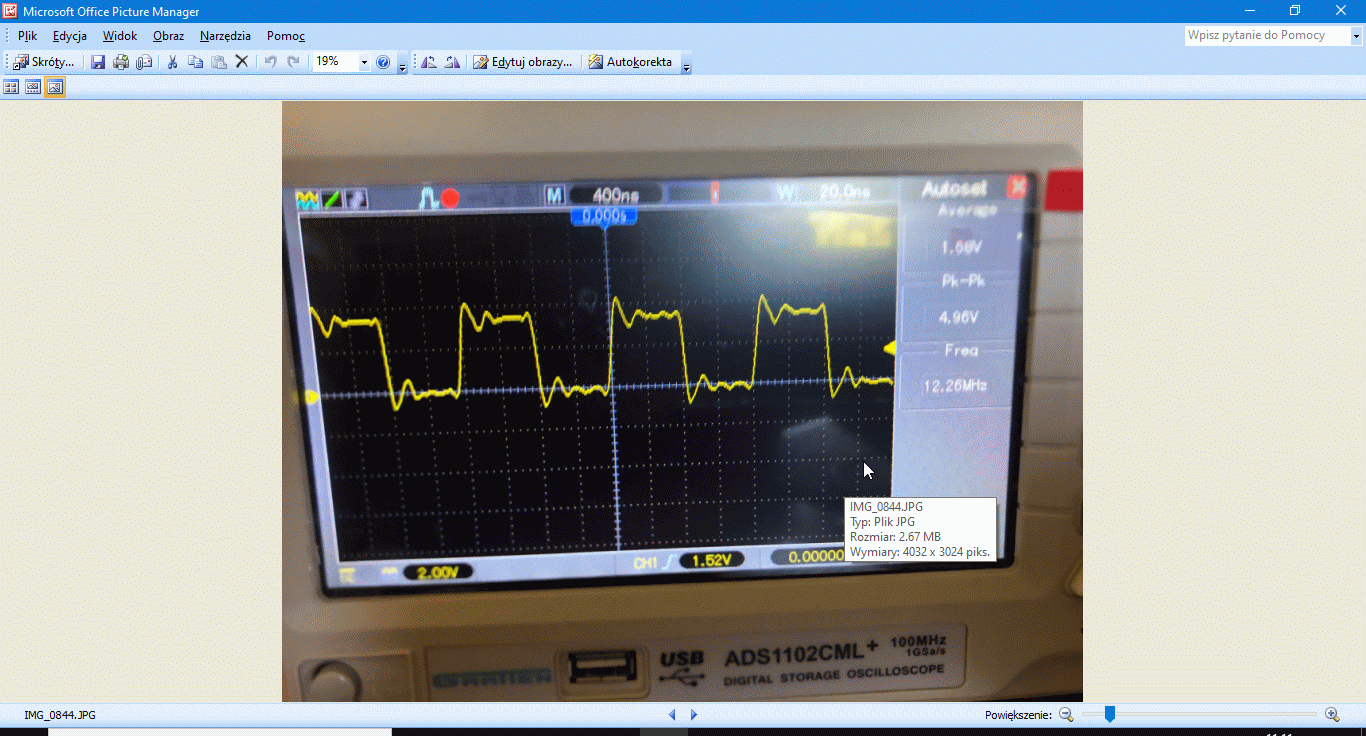Click the Save icon in toolbar
This screenshot has width=1366, height=736.
(98, 62)
